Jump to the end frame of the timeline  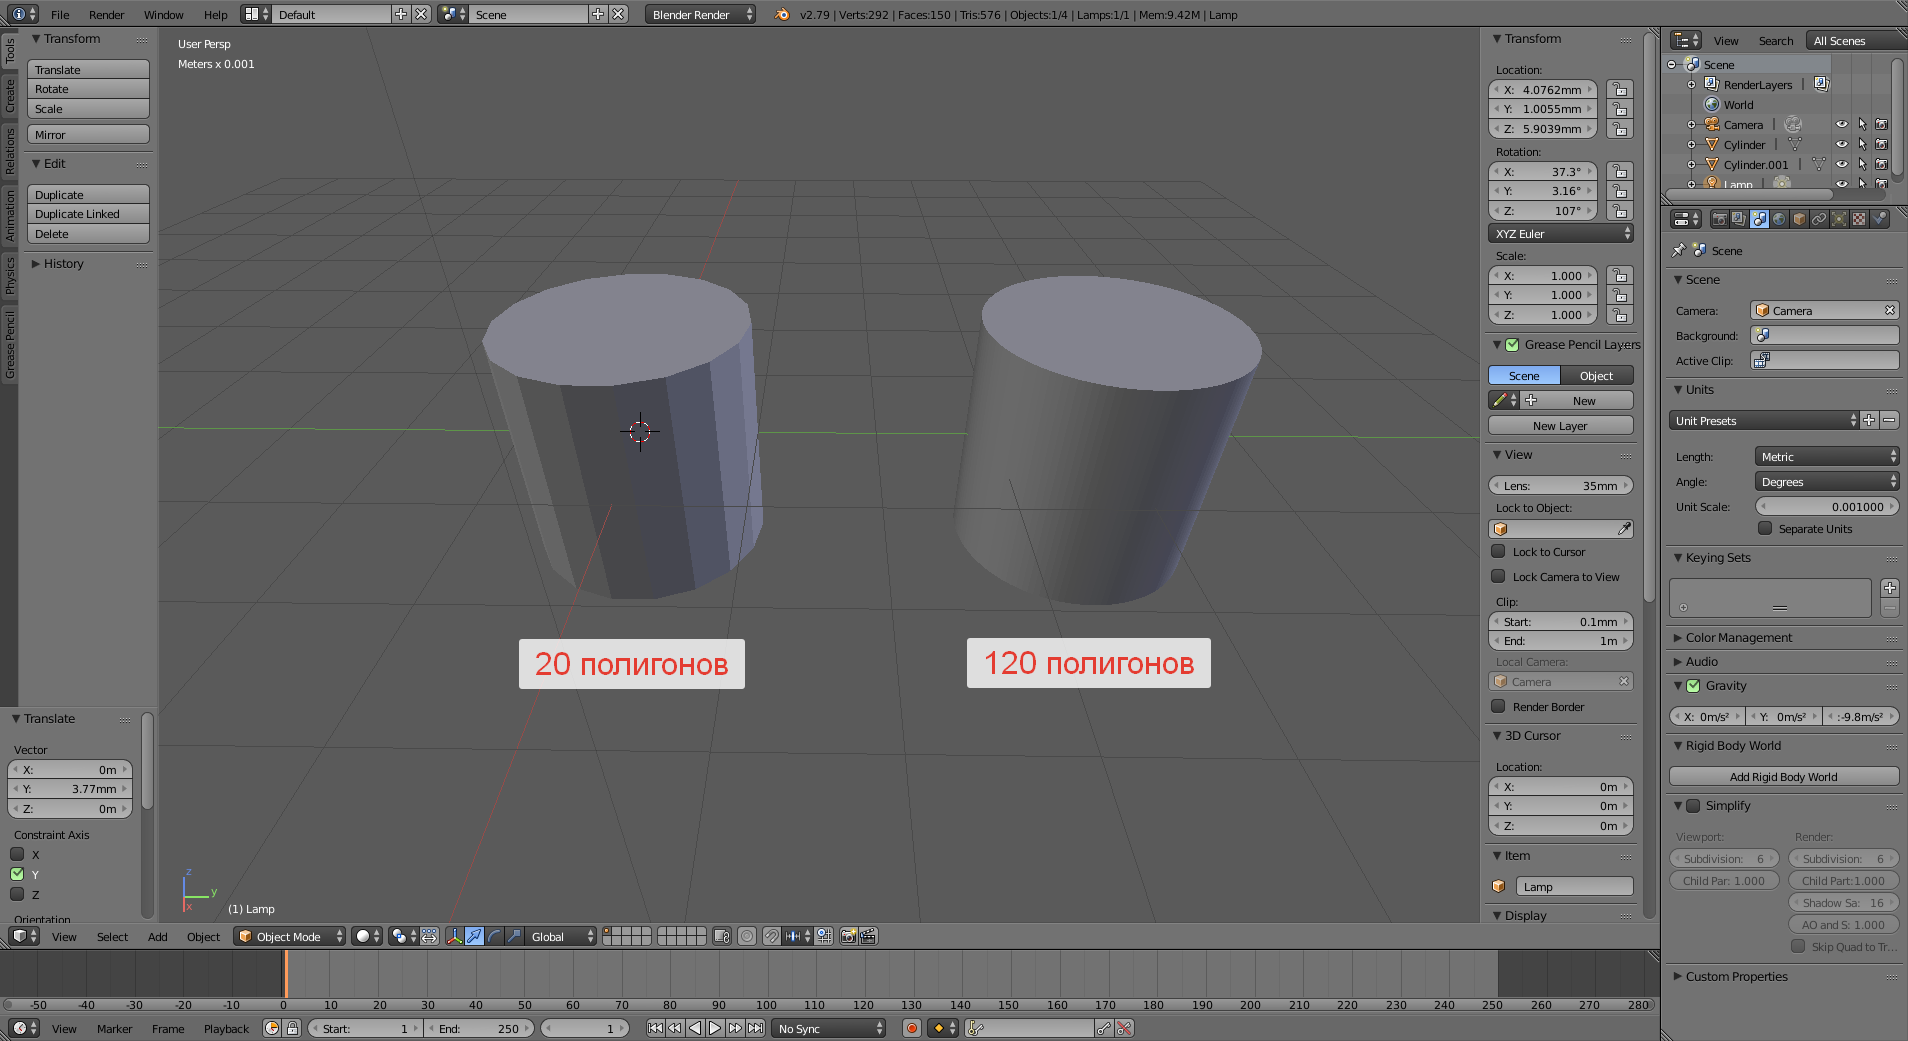756,1028
